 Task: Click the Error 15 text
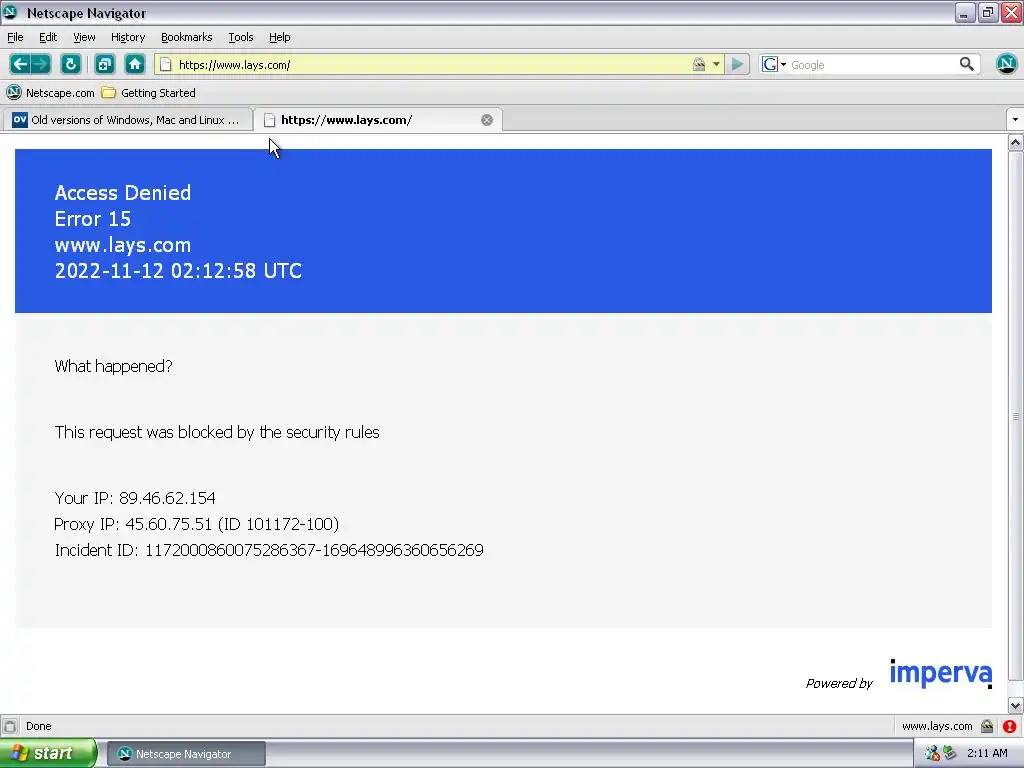click(x=93, y=219)
